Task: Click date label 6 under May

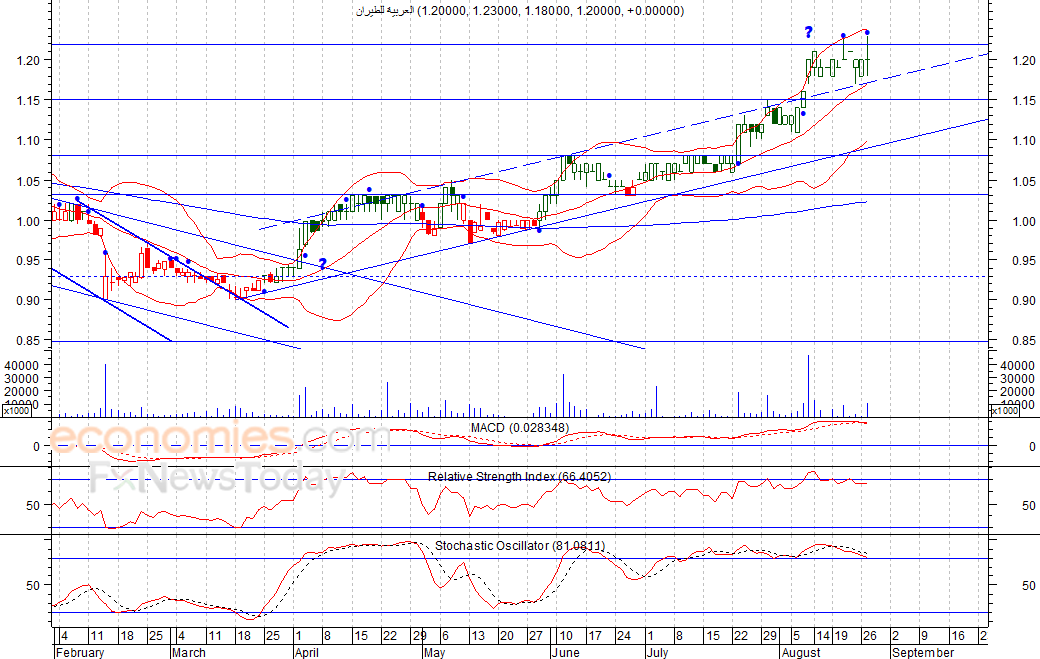Action: pos(445,636)
